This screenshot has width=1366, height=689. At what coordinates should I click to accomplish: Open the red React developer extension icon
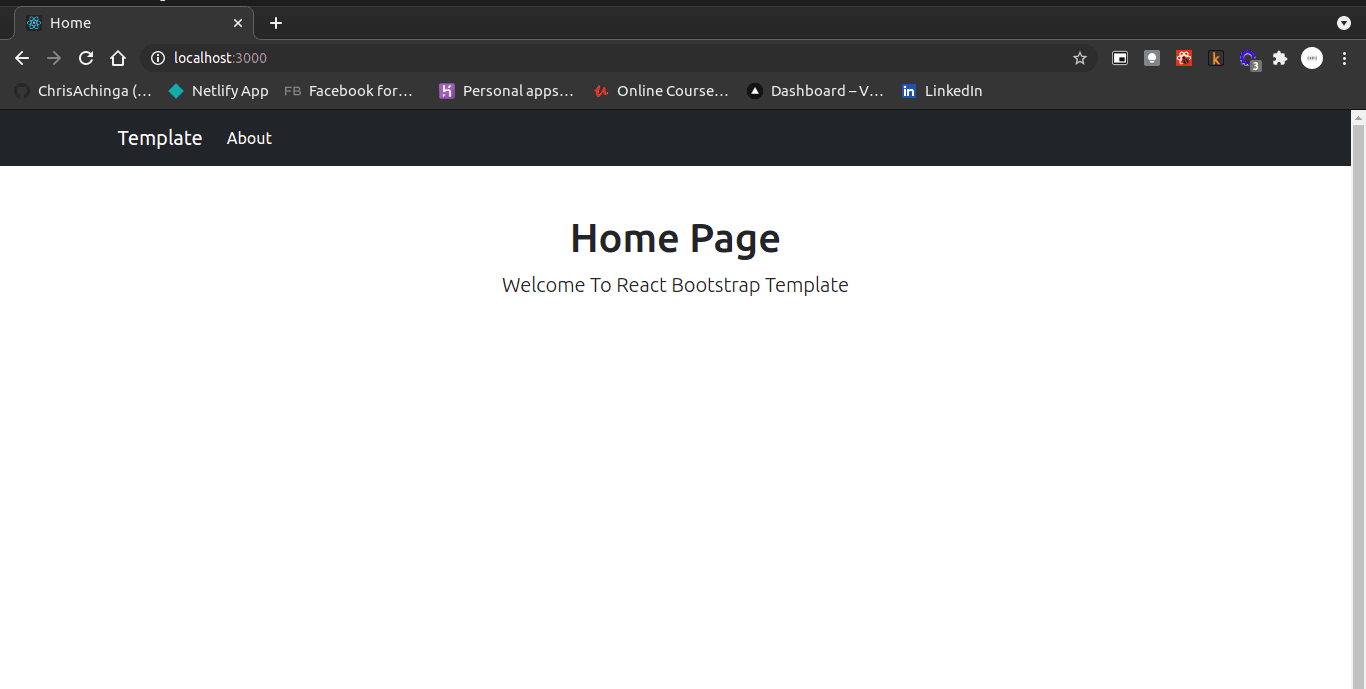point(1184,58)
